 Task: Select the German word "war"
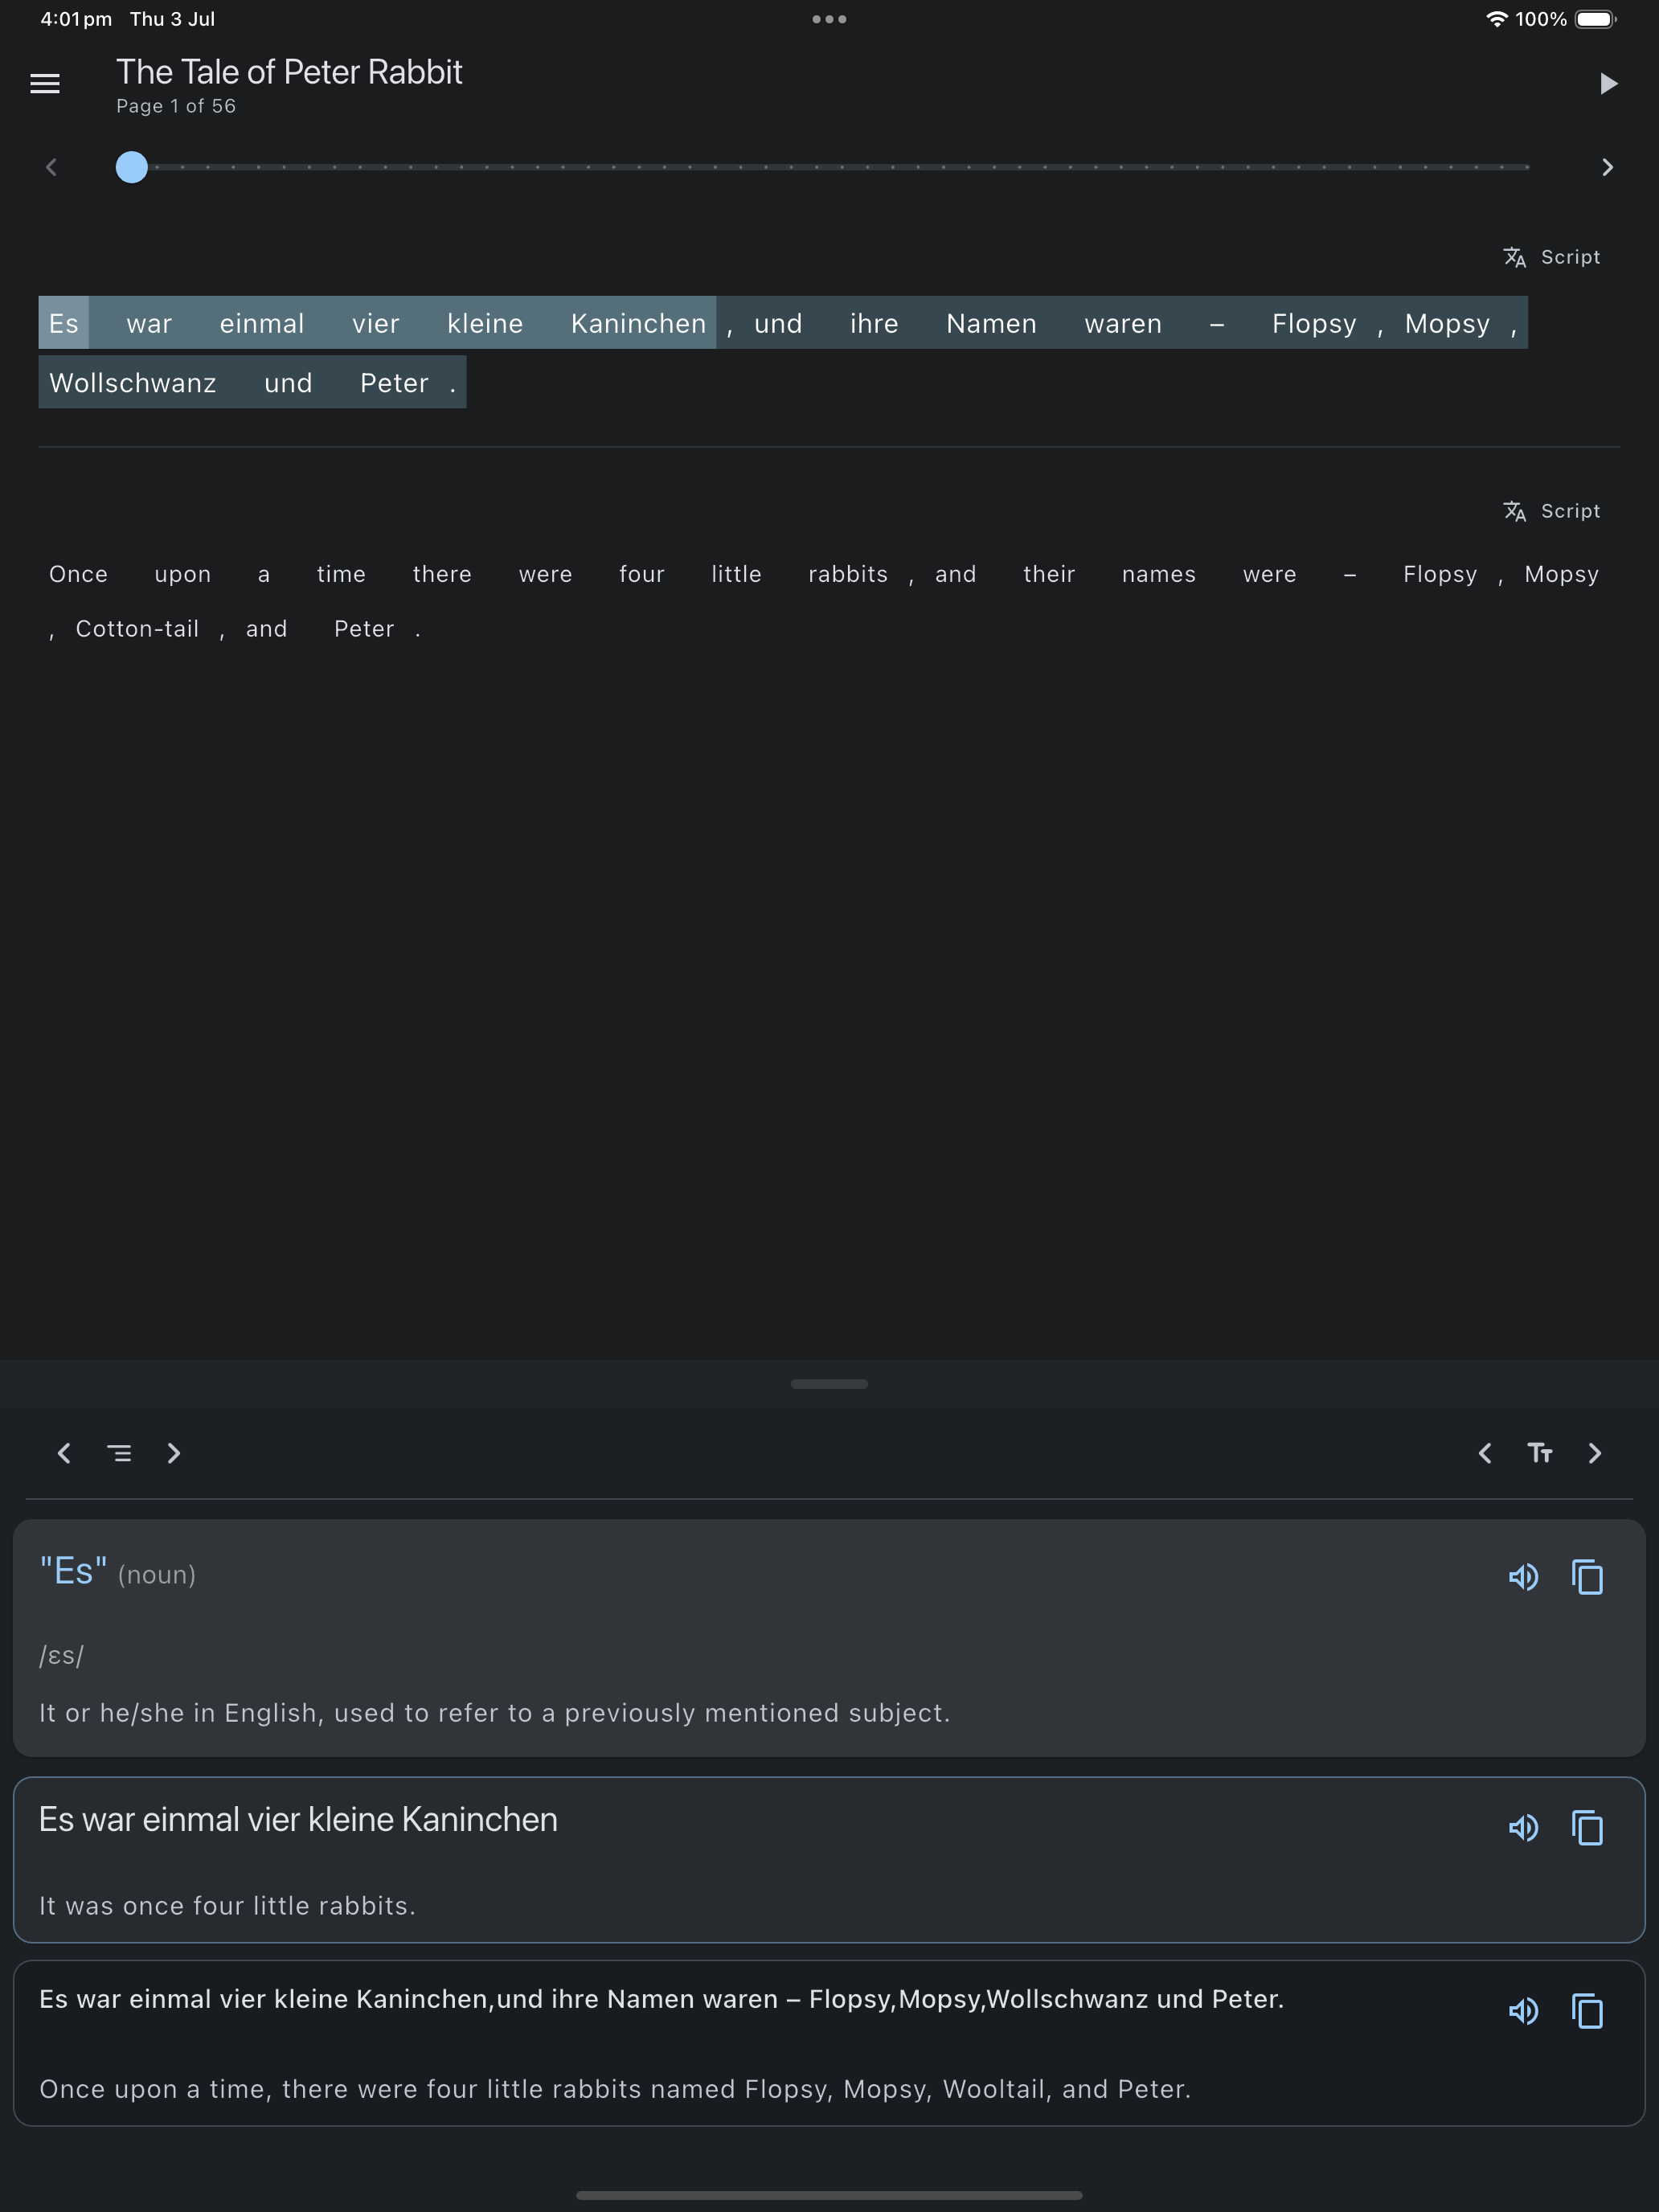149,323
